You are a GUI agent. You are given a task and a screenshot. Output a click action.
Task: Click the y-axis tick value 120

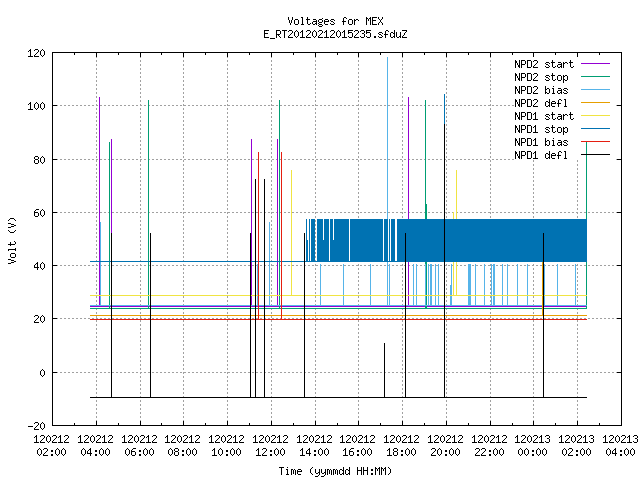pos(36,53)
